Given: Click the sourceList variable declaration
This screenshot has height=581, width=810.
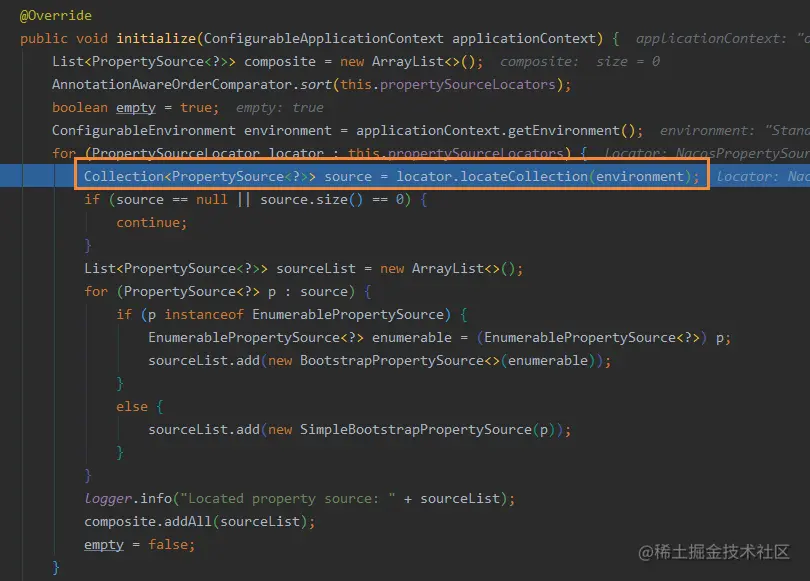Looking at the screenshot, I should 316,269.
